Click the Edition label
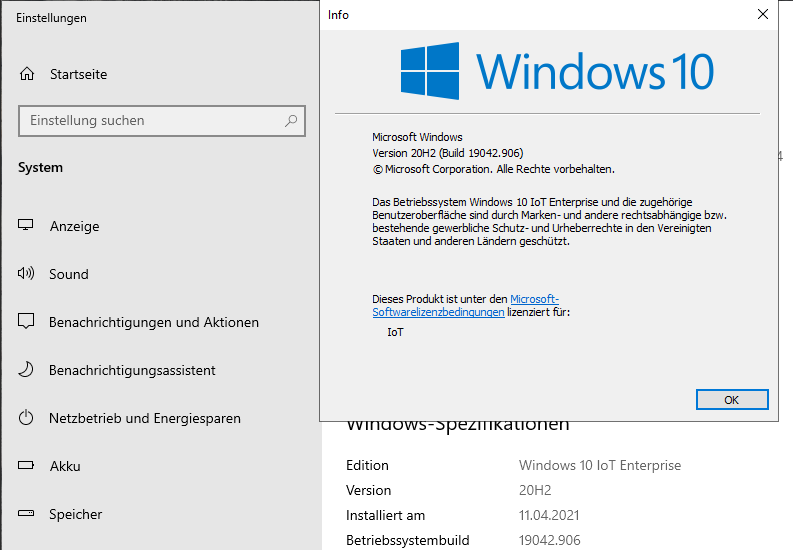This screenshot has width=793, height=550. pyautogui.click(x=367, y=465)
